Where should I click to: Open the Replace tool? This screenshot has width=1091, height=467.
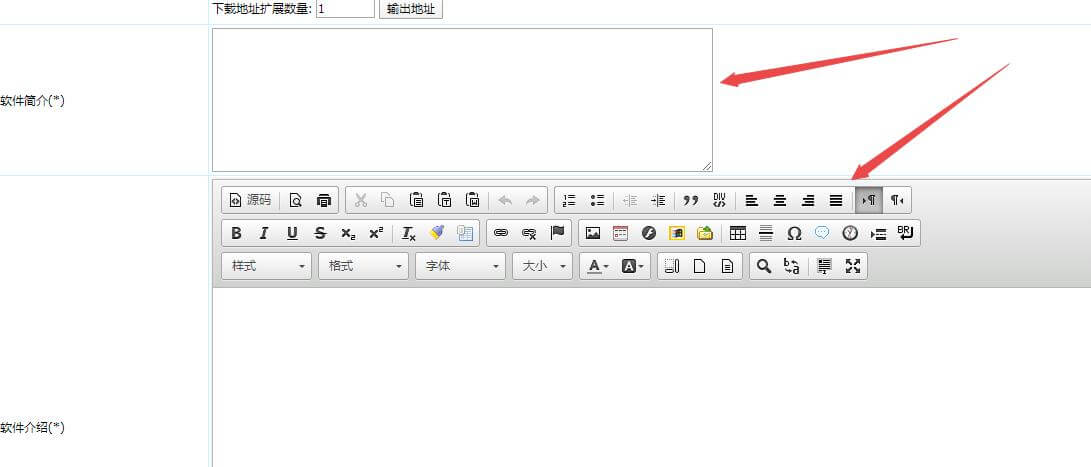(x=792, y=266)
